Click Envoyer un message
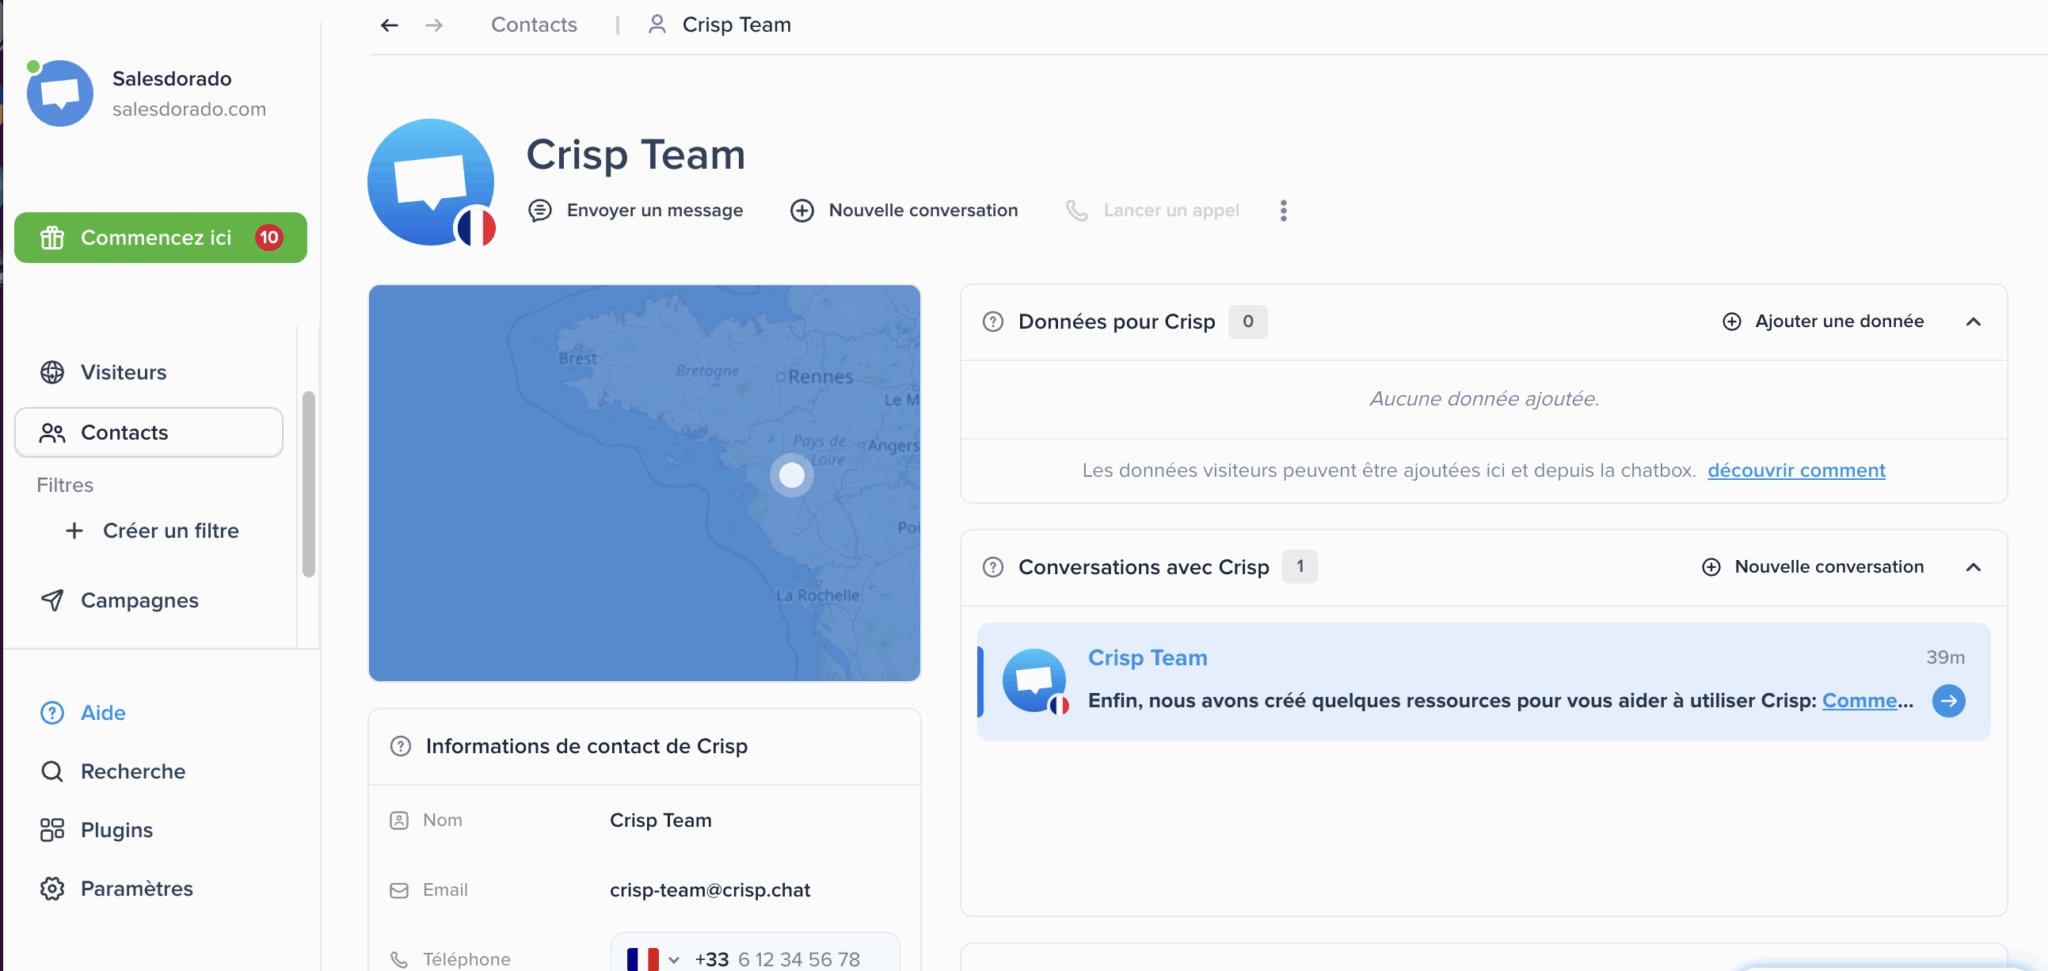Image resolution: width=2048 pixels, height=971 pixels. pos(636,210)
